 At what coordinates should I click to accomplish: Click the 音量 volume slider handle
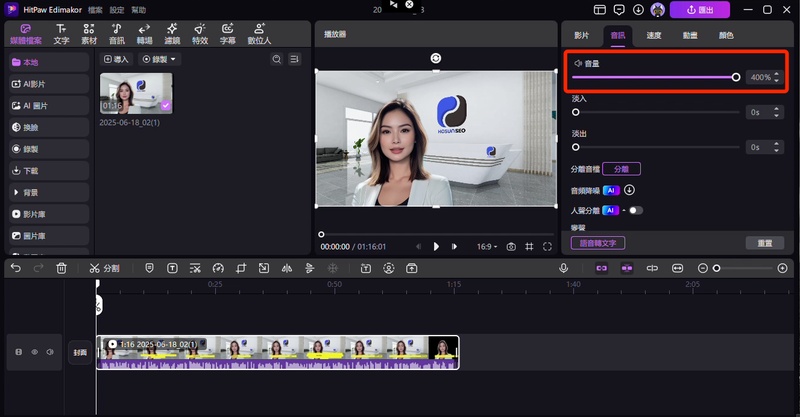(x=736, y=77)
